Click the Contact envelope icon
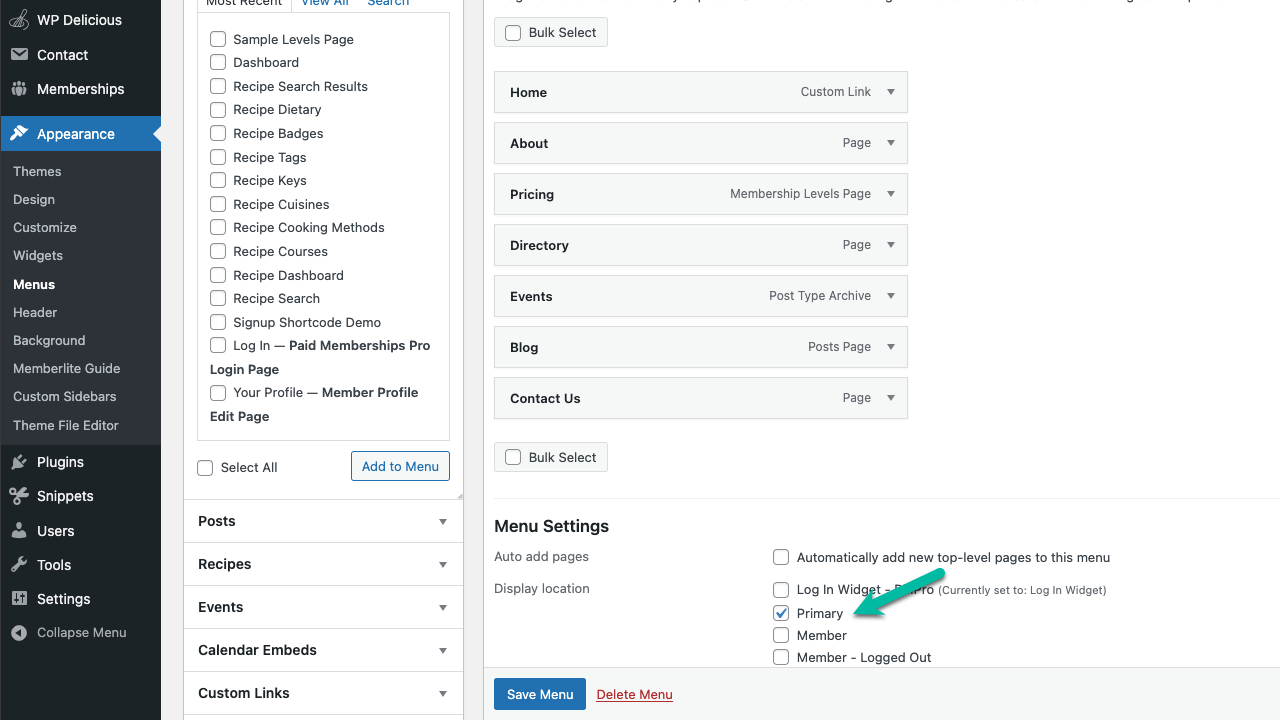This screenshot has height=720, width=1280. (19, 55)
